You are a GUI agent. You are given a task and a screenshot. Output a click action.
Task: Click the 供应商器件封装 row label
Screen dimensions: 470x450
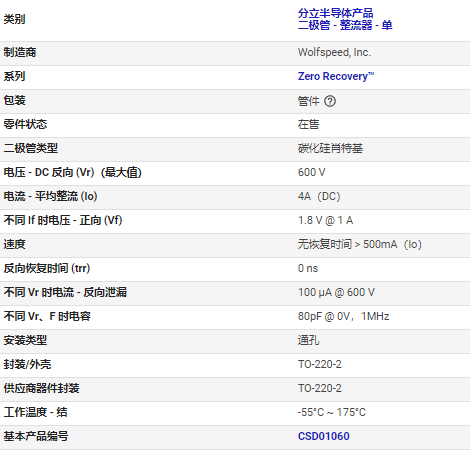[41, 388]
